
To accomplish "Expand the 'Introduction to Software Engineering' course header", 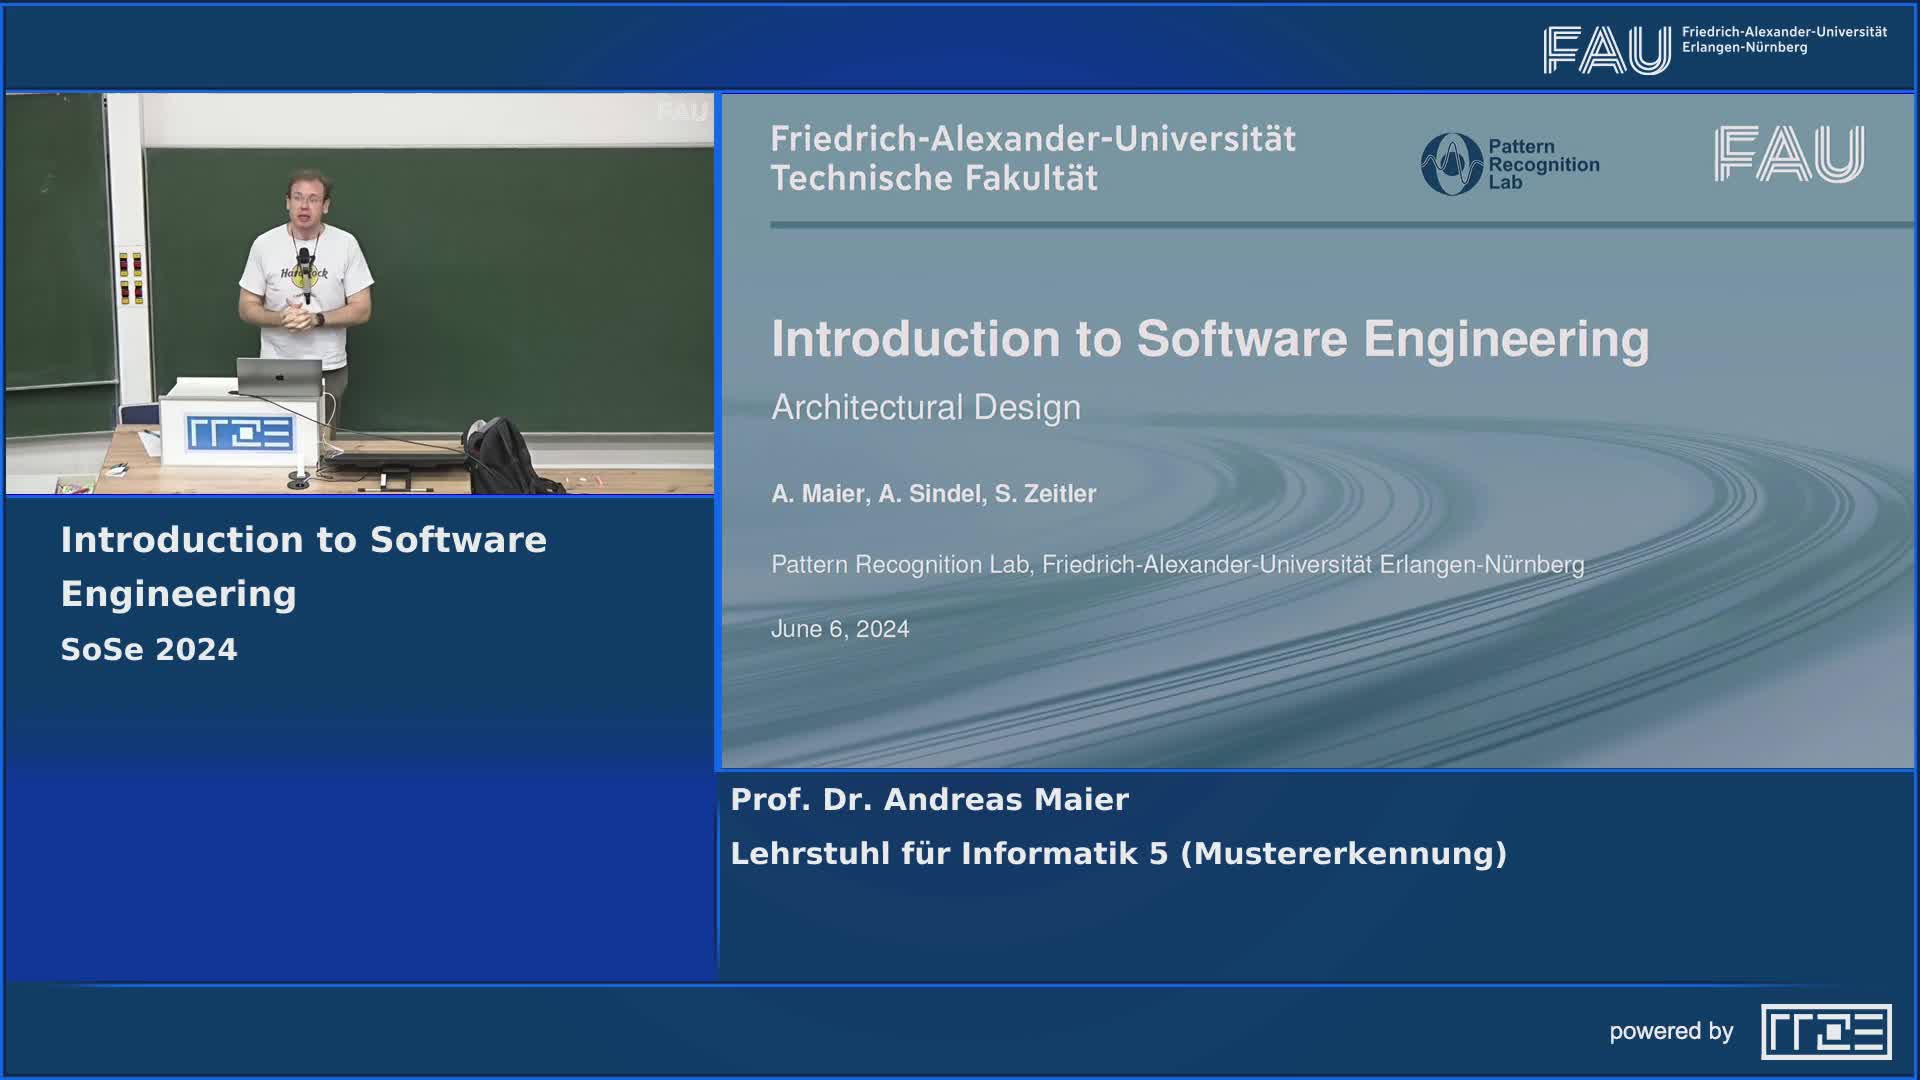I will coord(303,566).
